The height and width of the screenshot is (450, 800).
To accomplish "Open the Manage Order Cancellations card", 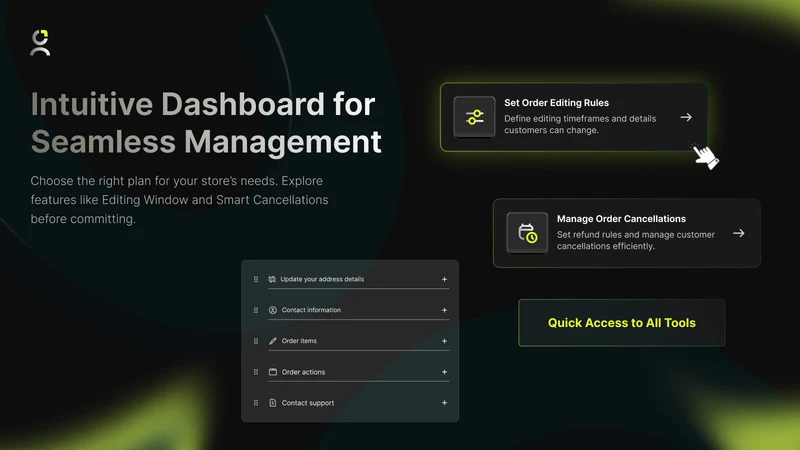I will [x=627, y=233].
